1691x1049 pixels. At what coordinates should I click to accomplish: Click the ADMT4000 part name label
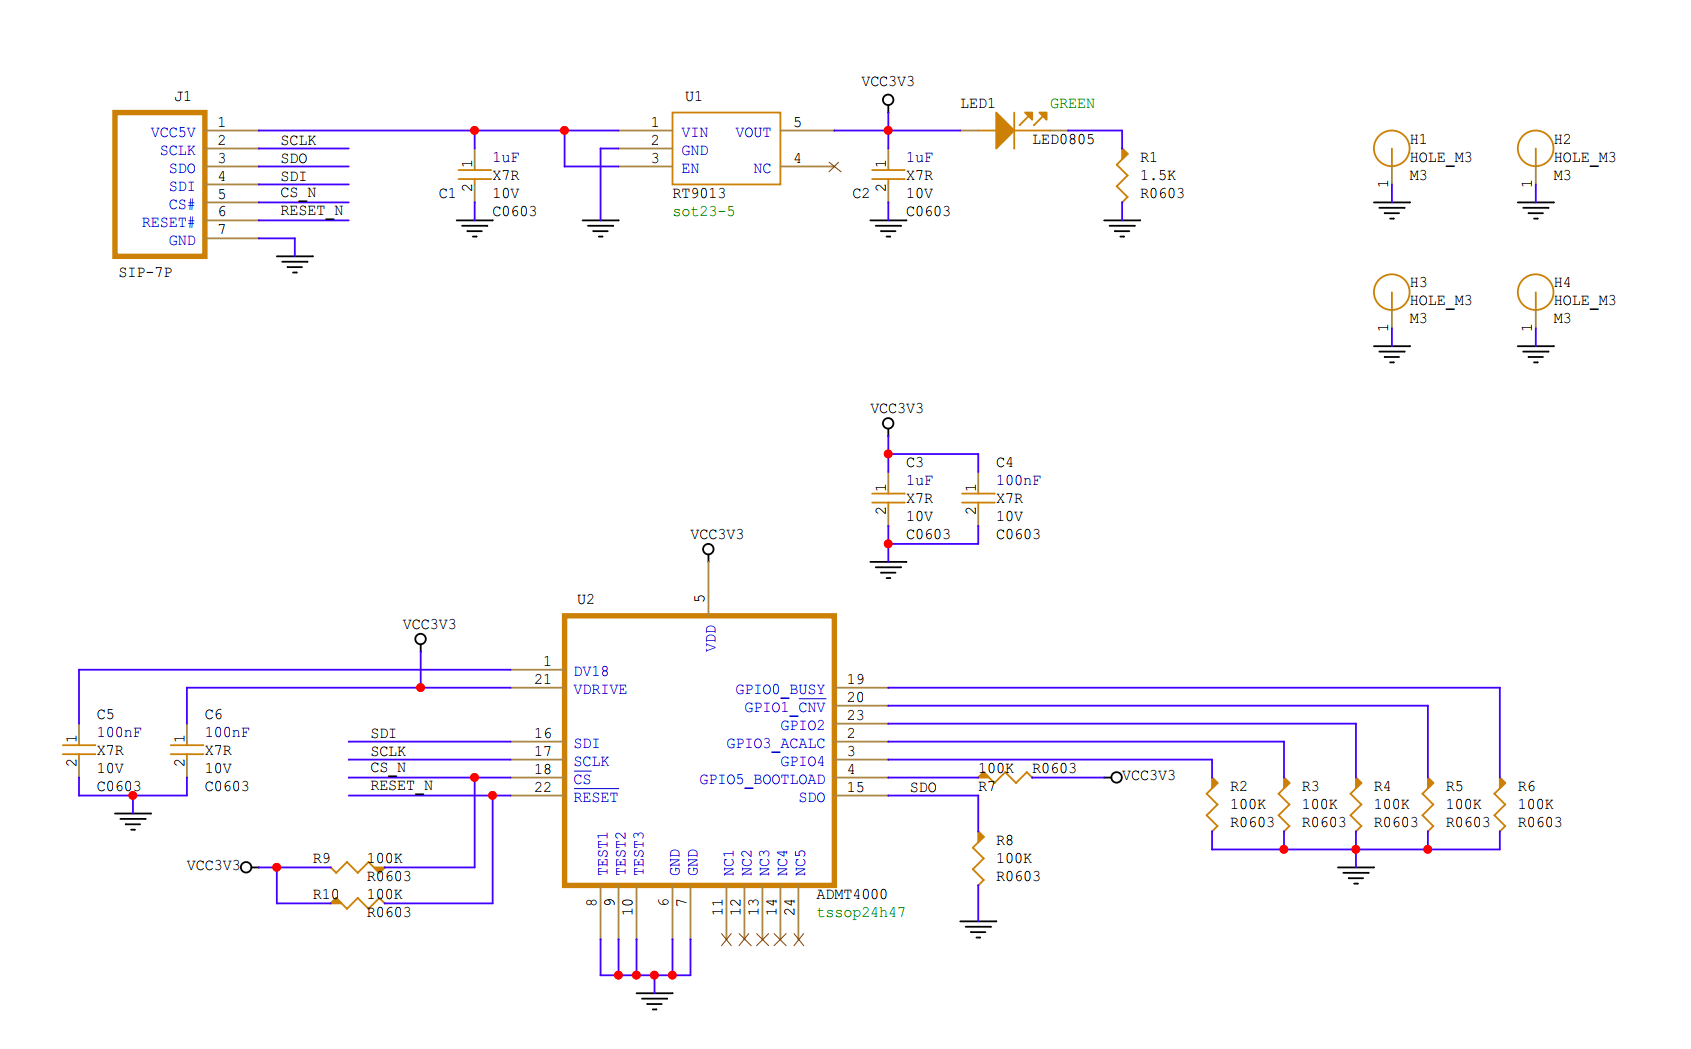click(x=851, y=895)
